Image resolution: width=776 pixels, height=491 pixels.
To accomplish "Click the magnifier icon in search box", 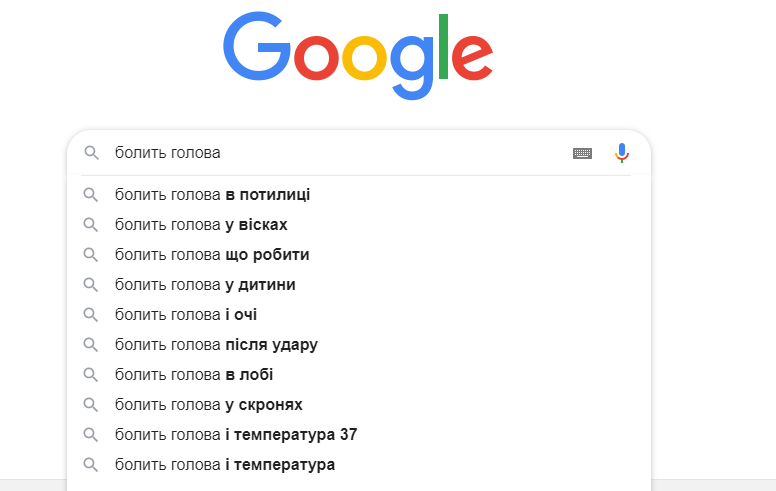I will tap(91, 153).
